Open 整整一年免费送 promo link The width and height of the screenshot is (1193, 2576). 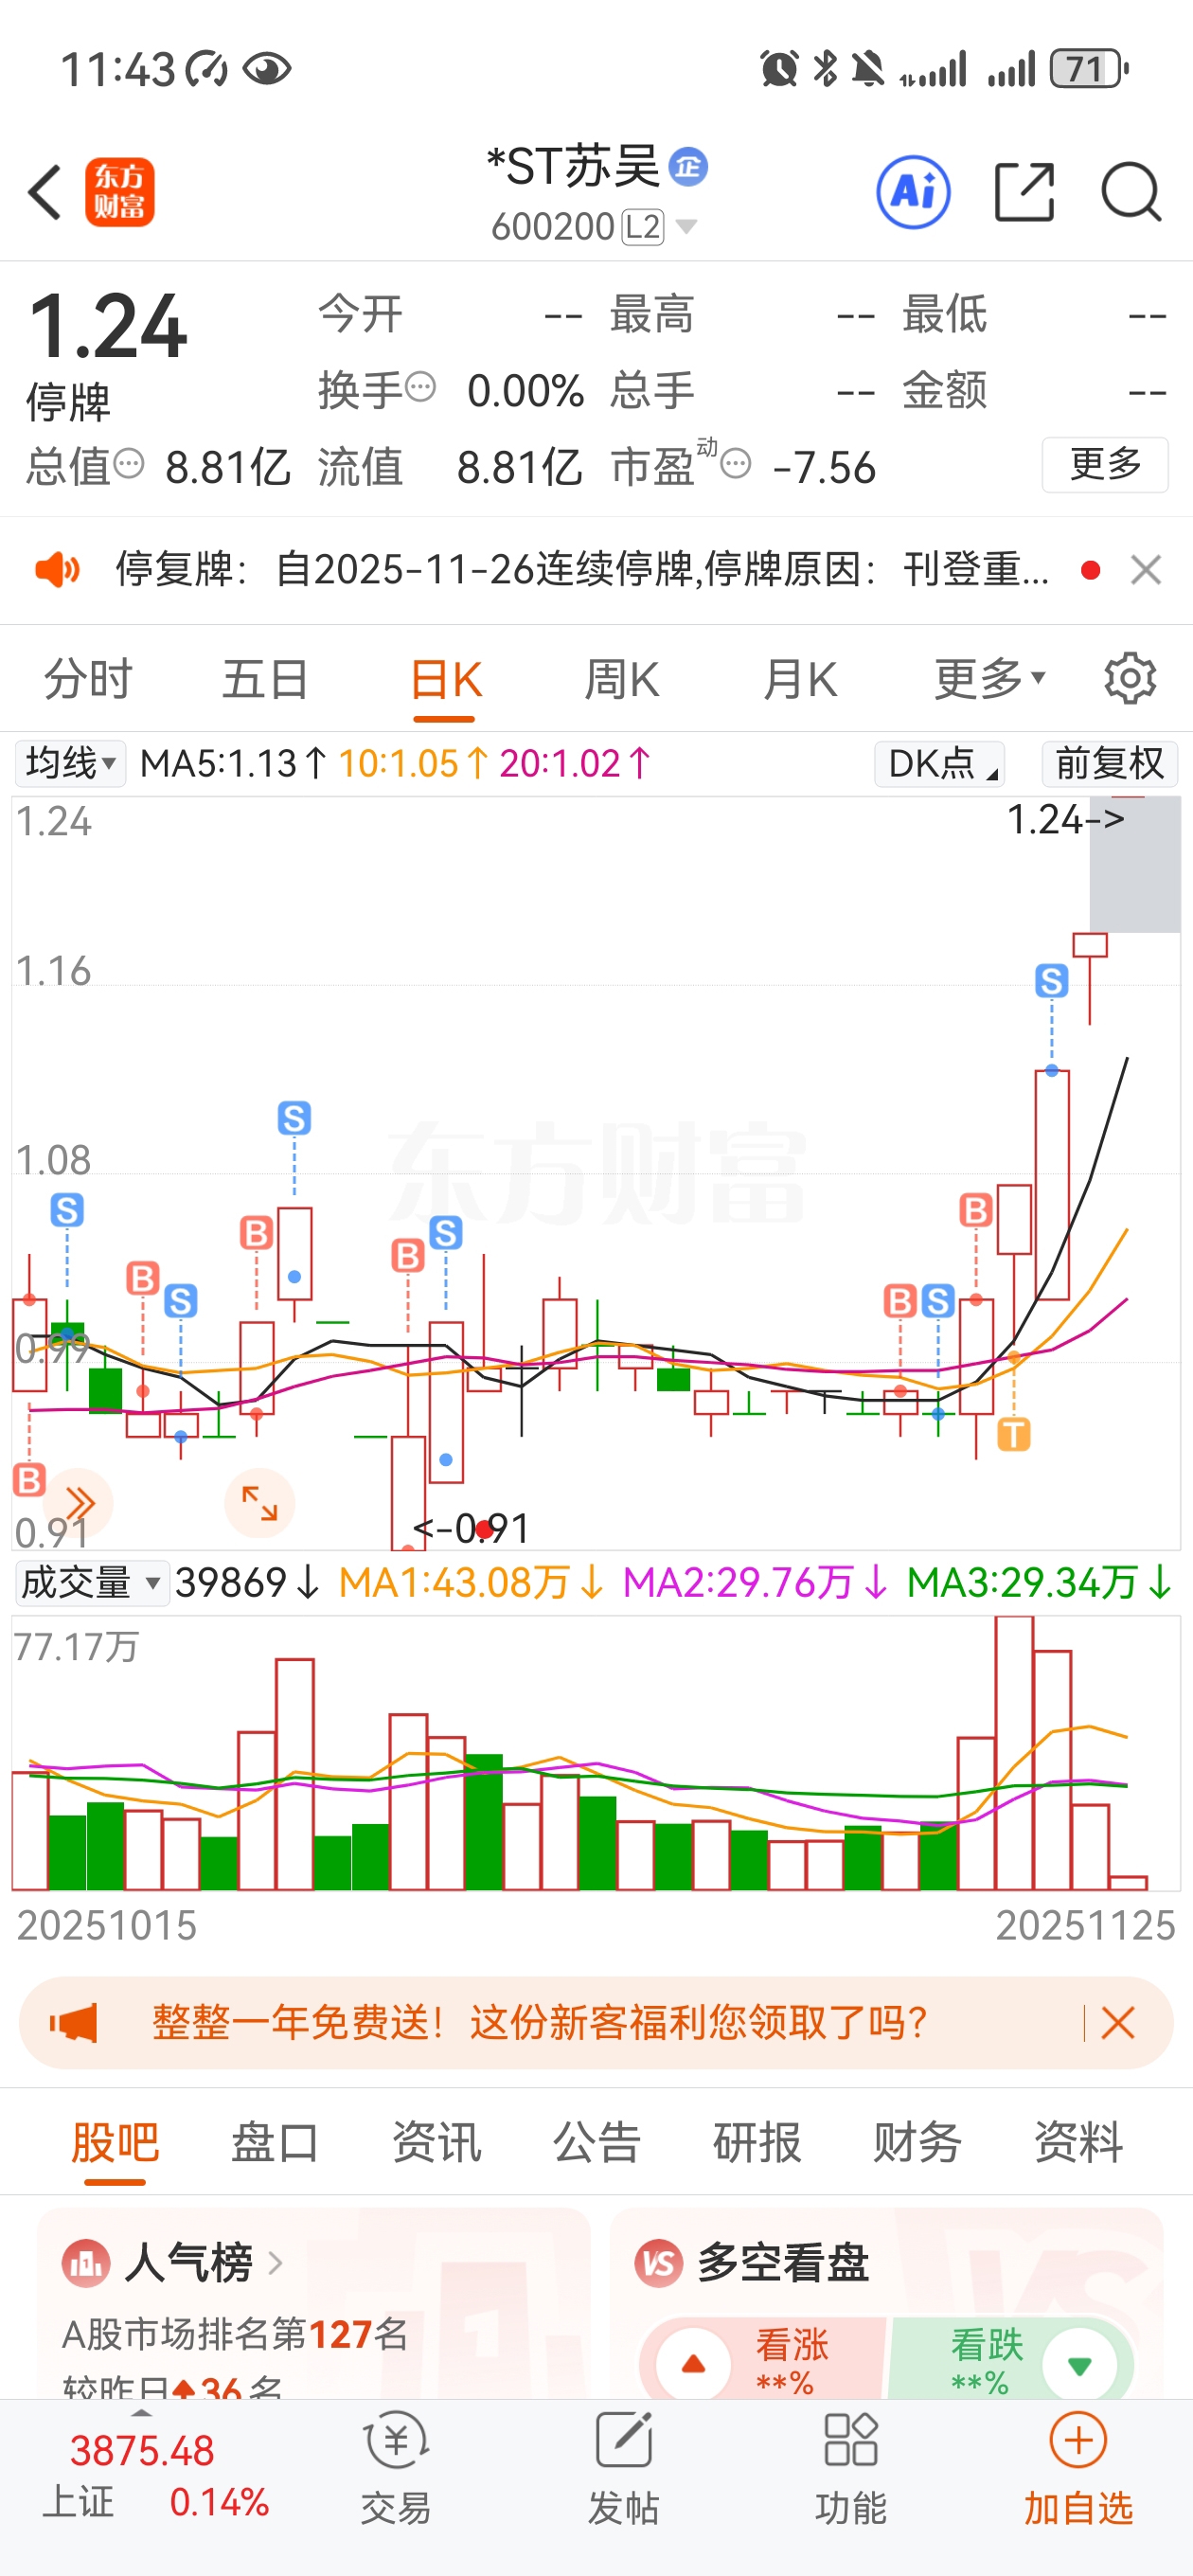[539, 2023]
